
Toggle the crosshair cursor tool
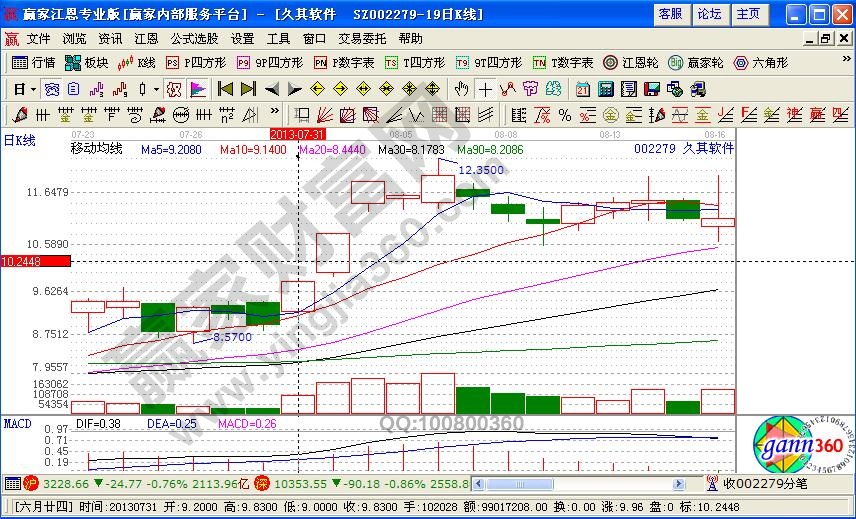click(485, 89)
